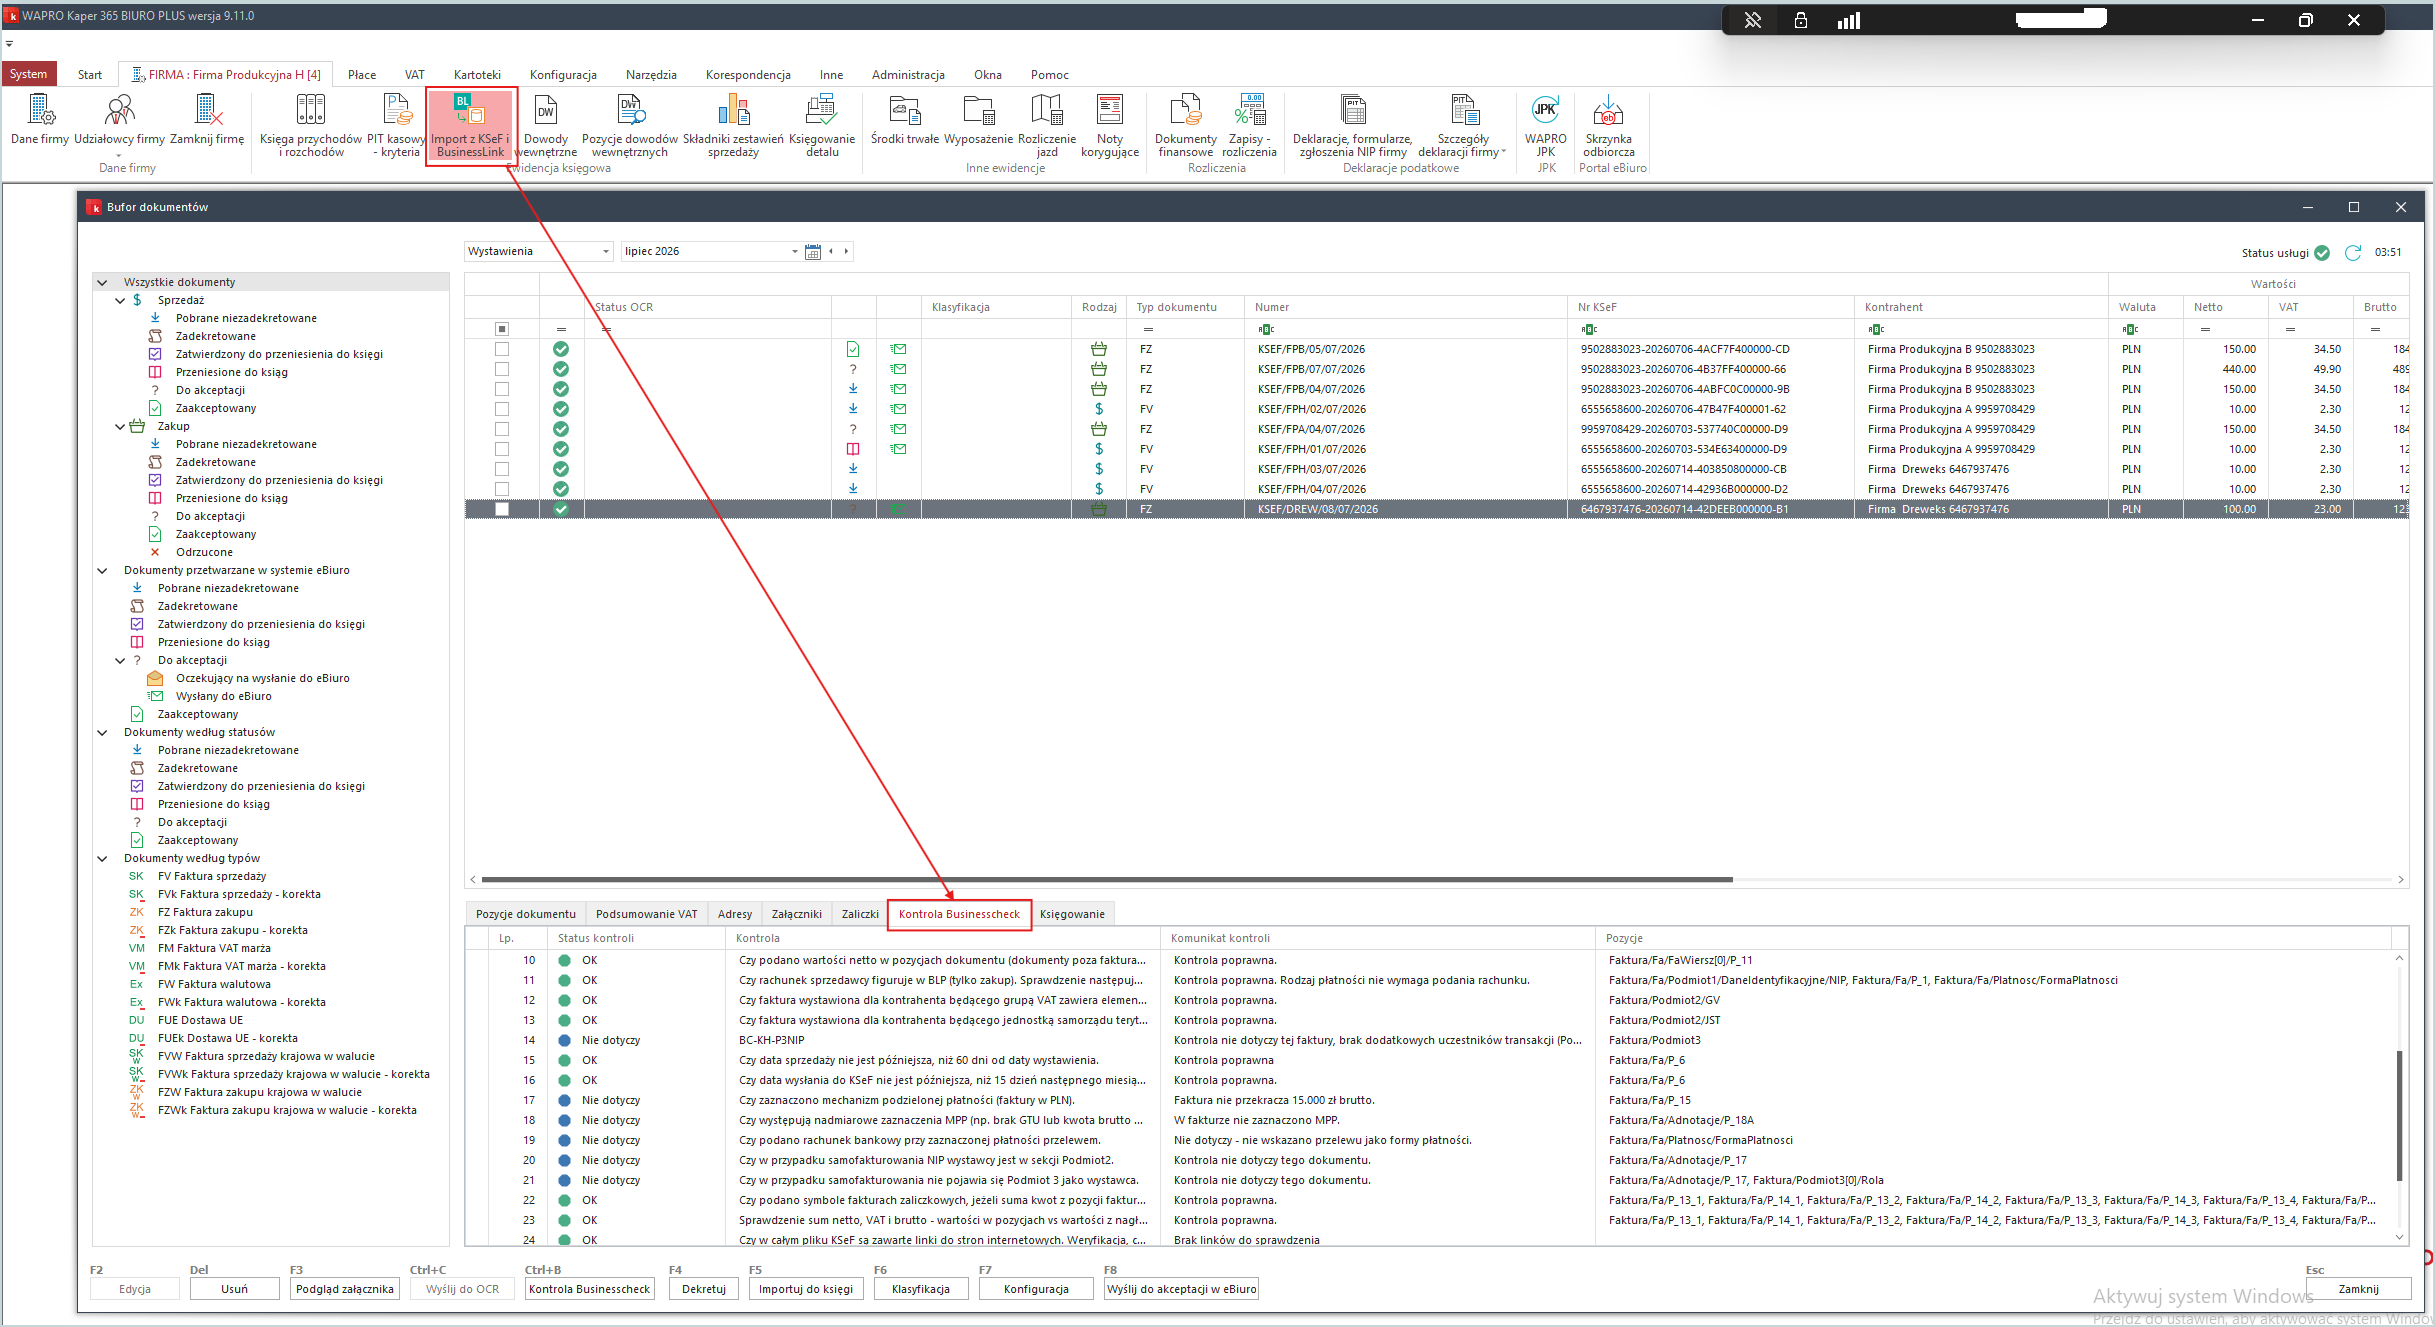Image resolution: width=2435 pixels, height=1327 pixels.
Task: Open the Administracja menu
Action: [x=908, y=75]
